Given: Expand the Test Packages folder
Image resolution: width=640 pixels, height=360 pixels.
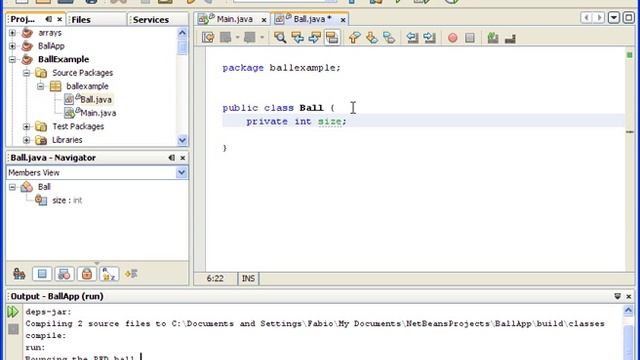Looking at the screenshot, I should [27, 127].
